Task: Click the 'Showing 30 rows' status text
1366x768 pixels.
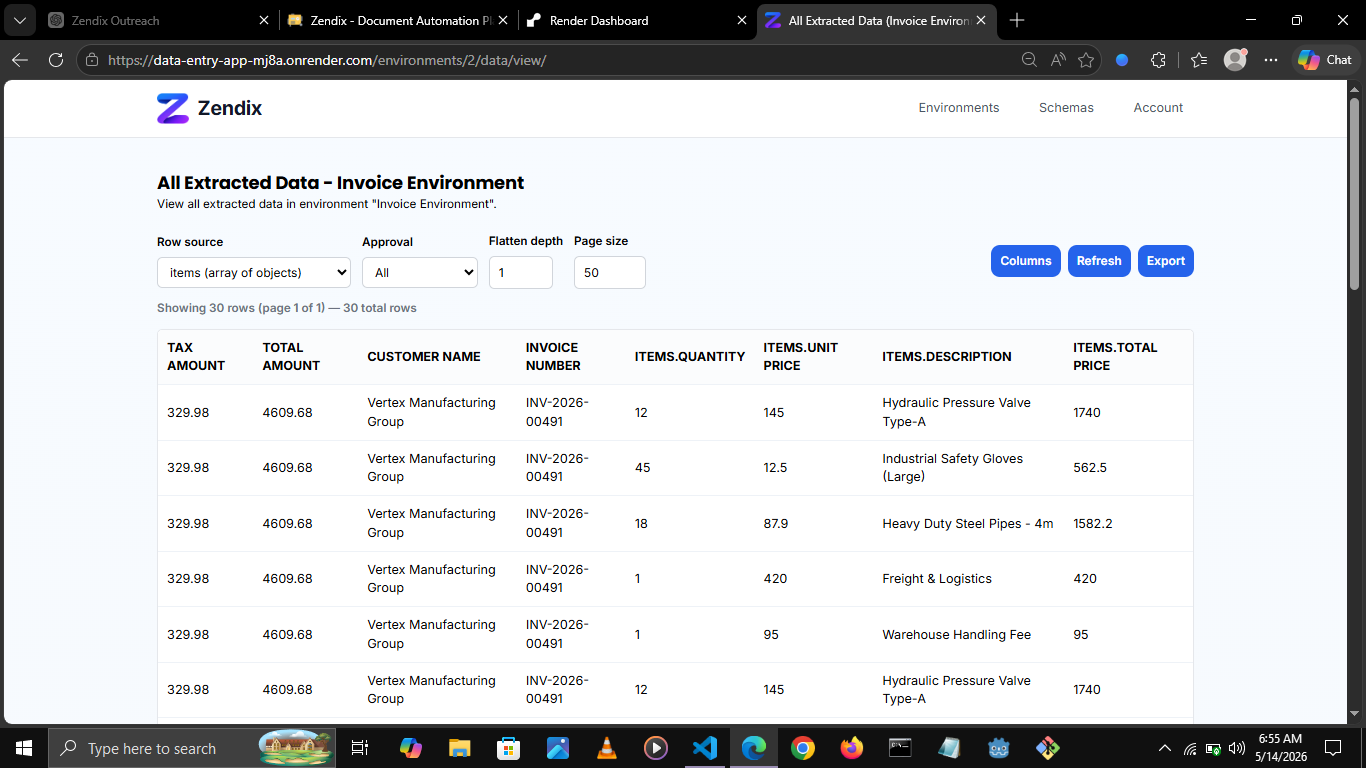Action: pyautogui.click(x=287, y=308)
